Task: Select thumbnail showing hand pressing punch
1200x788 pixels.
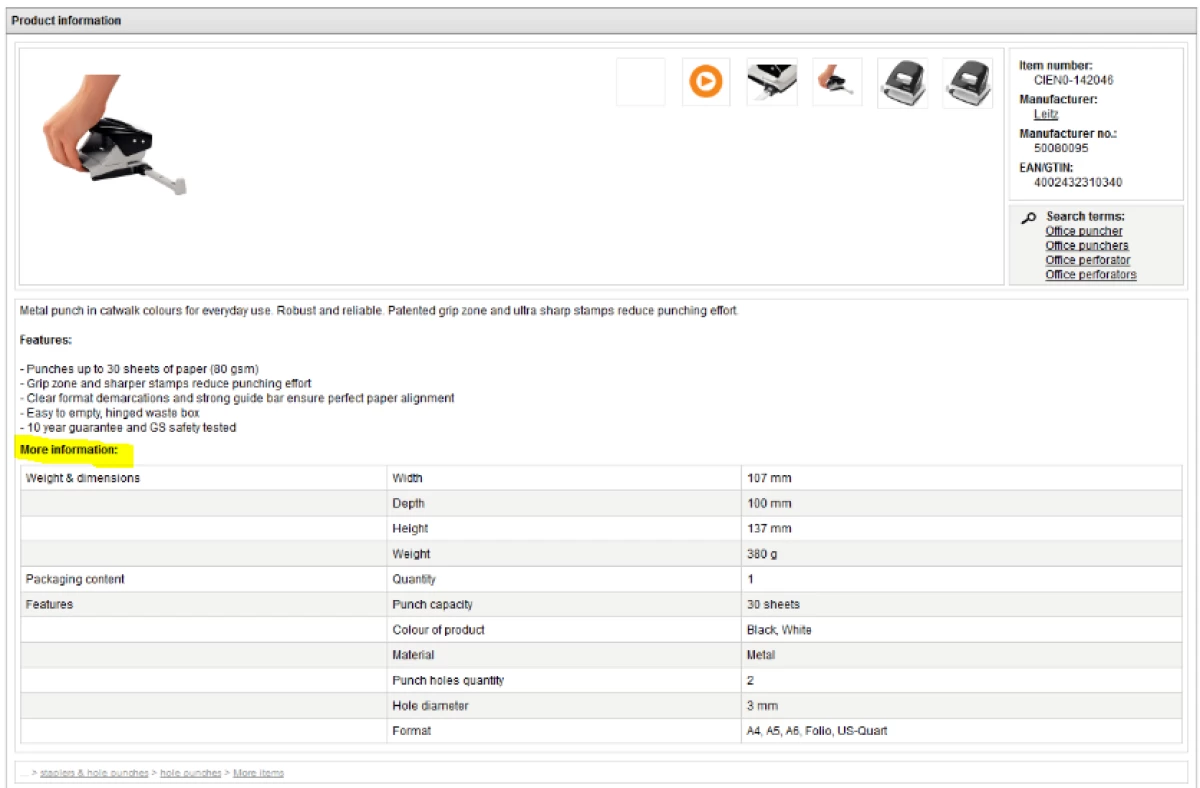Action: (837, 82)
